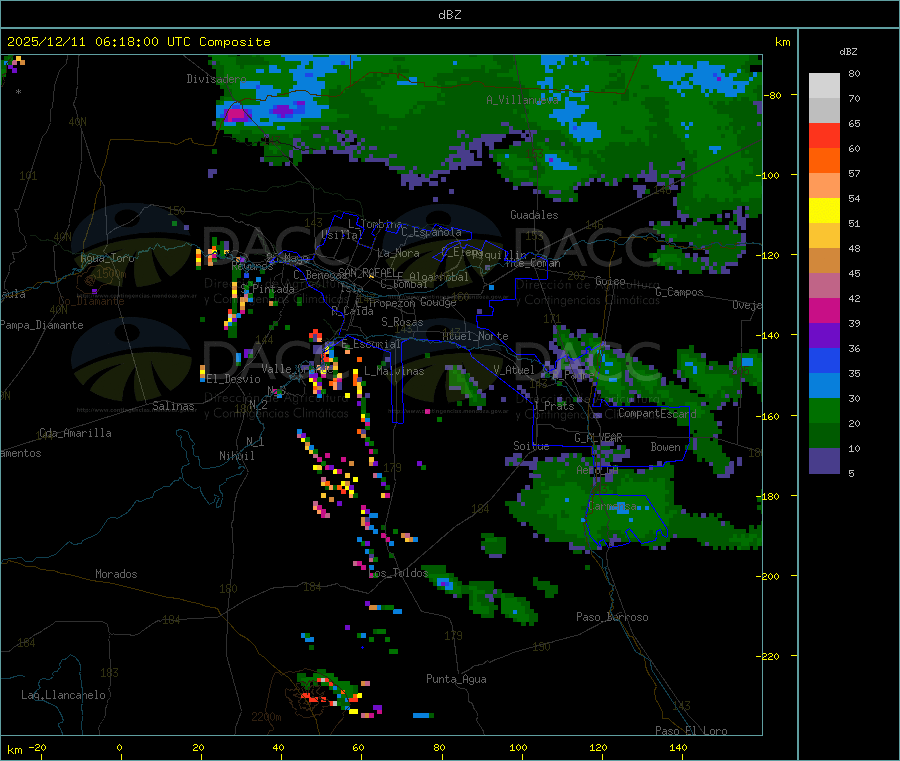The height and width of the screenshot is (761, 900).
Task: Click the Goico map label
Action: [610, 281]
